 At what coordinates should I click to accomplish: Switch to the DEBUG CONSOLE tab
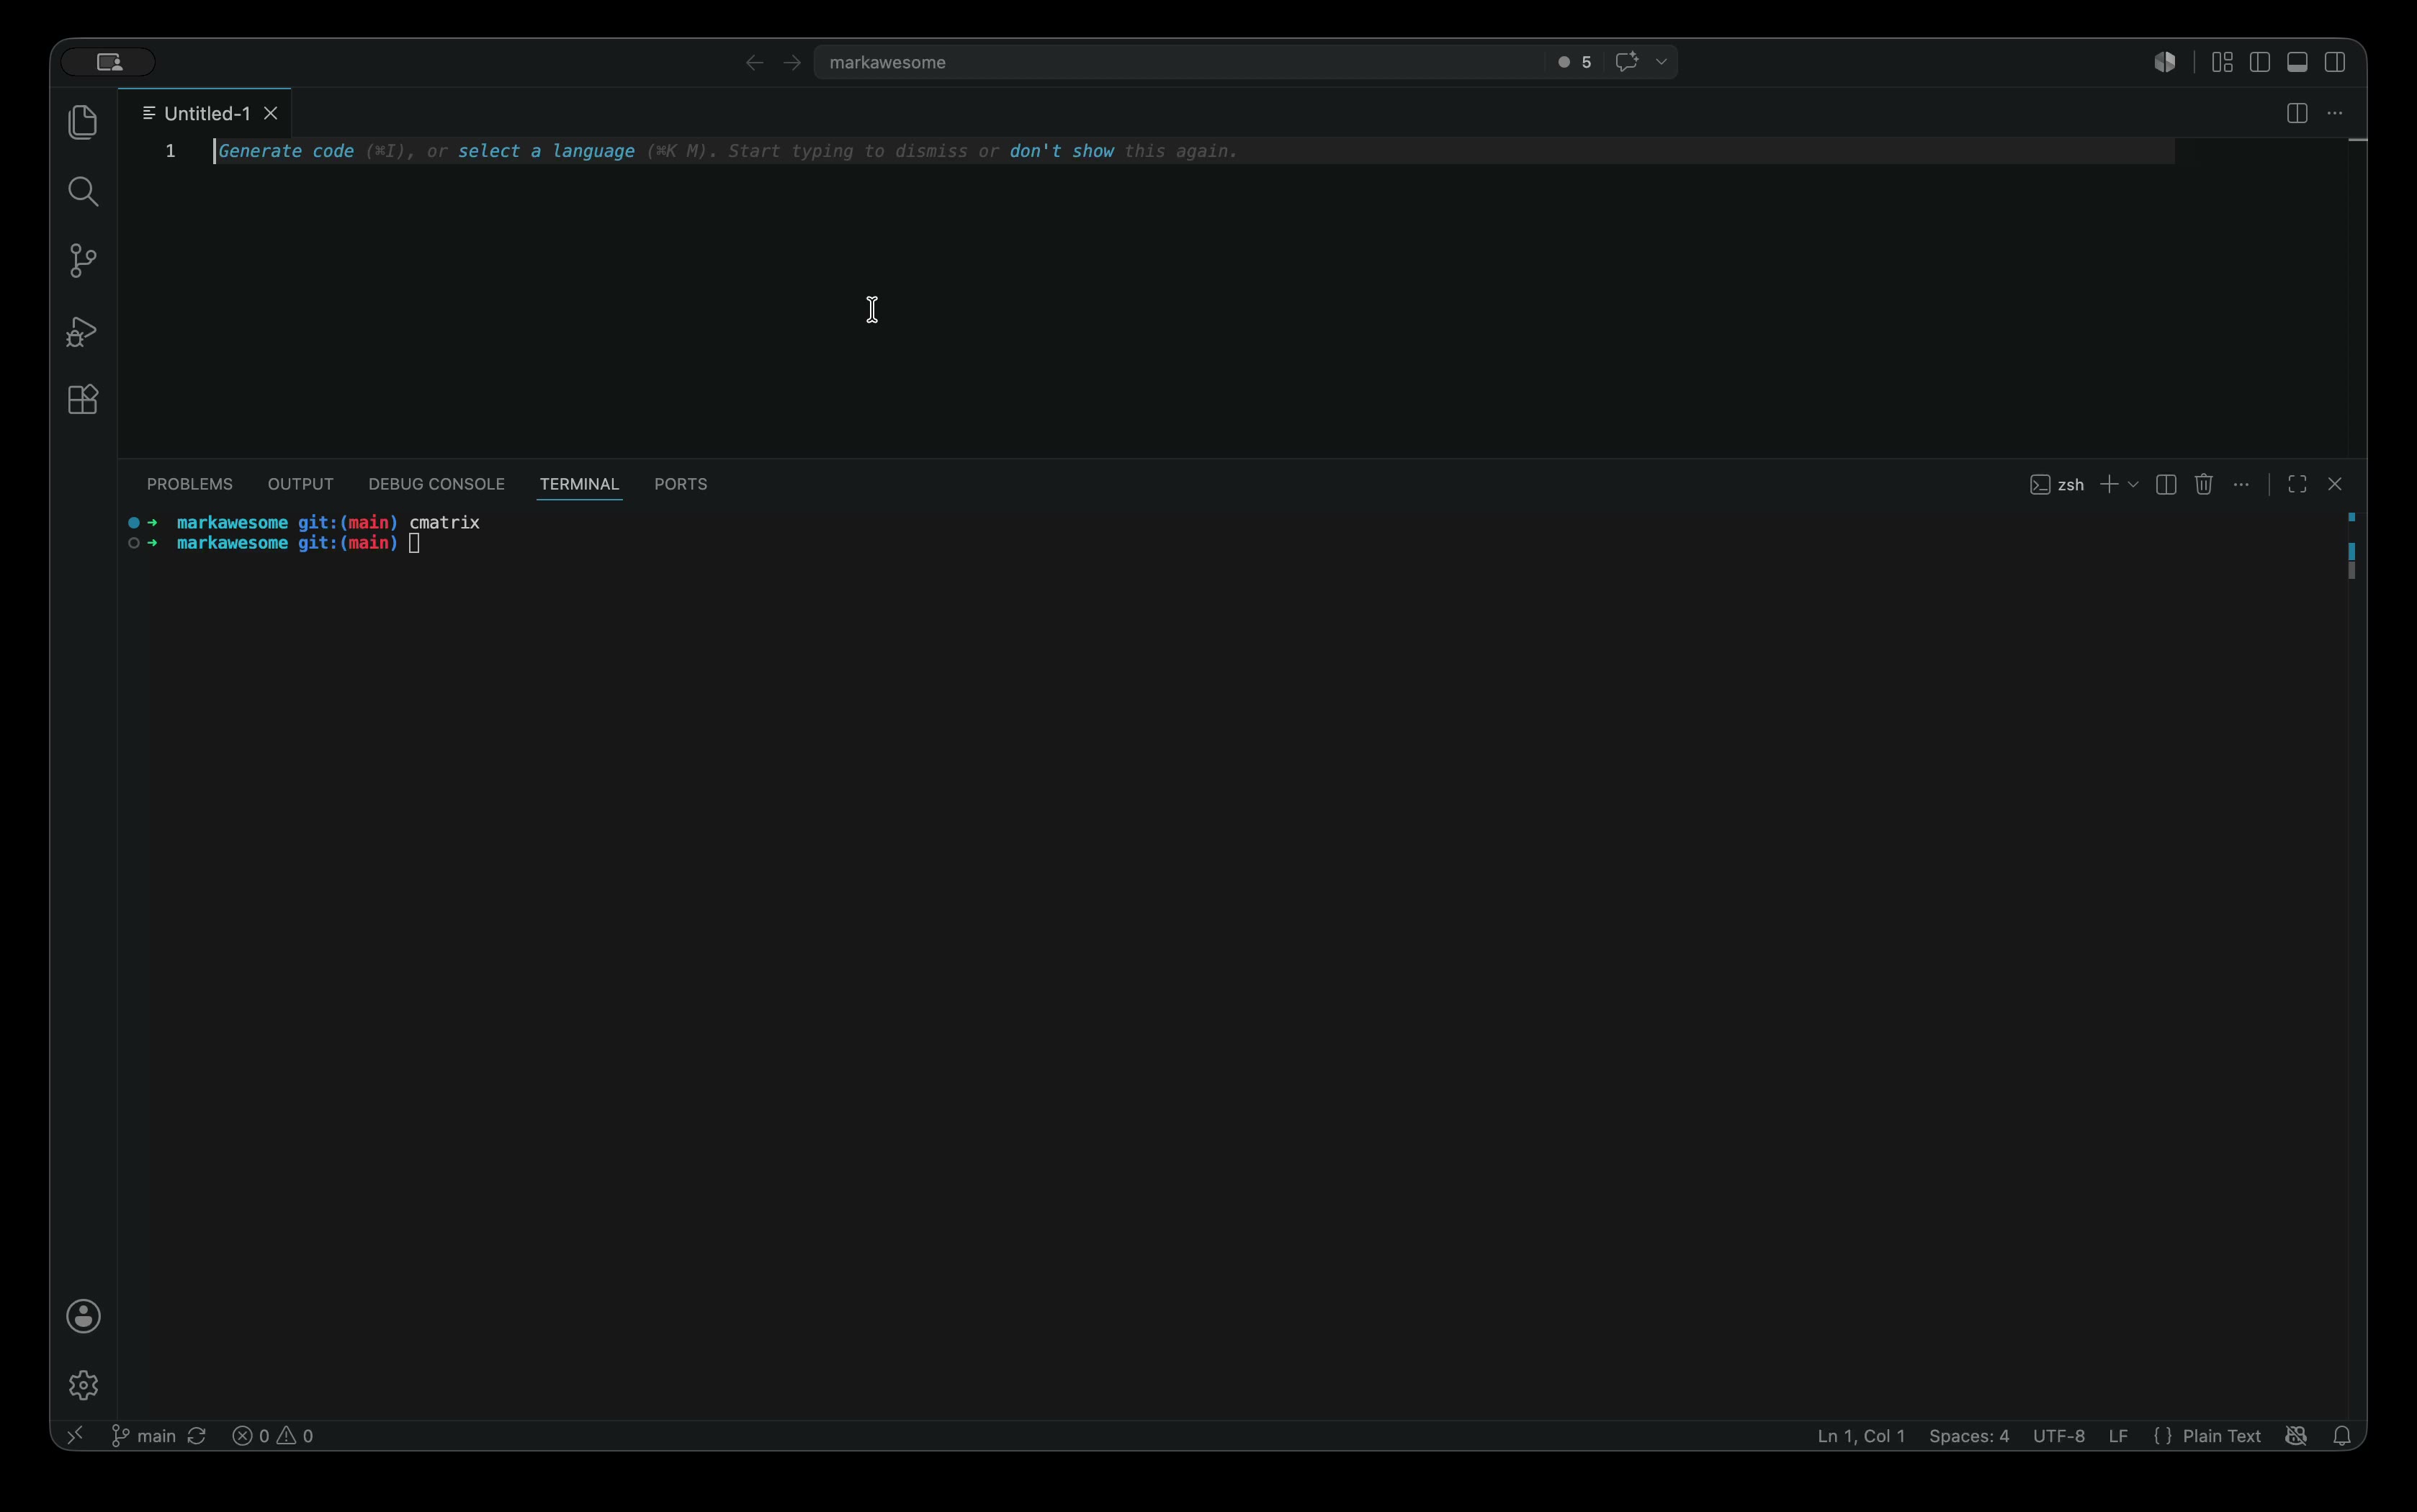(x=436, y=484)
